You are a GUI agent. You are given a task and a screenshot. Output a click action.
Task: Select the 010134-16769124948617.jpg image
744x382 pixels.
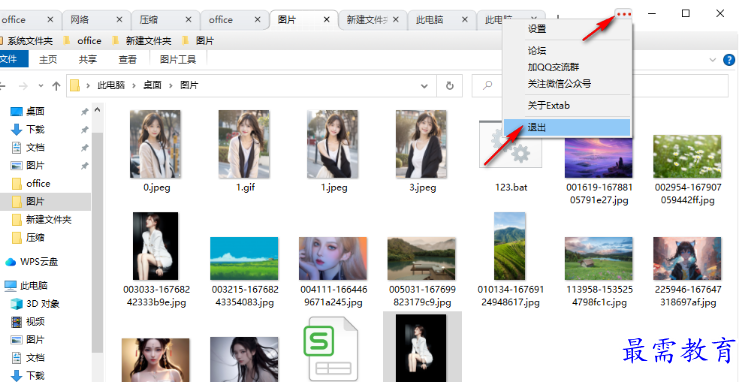pyautogui.click(x=510, y=246)
